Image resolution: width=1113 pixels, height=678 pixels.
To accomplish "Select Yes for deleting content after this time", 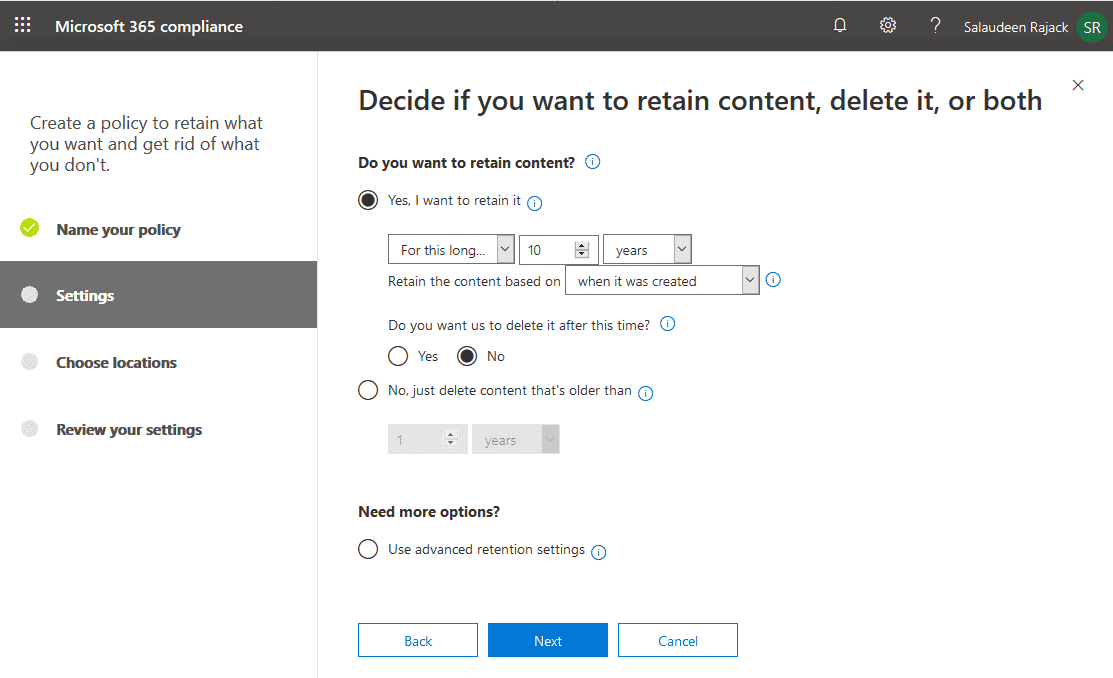I will click(397, 356).
